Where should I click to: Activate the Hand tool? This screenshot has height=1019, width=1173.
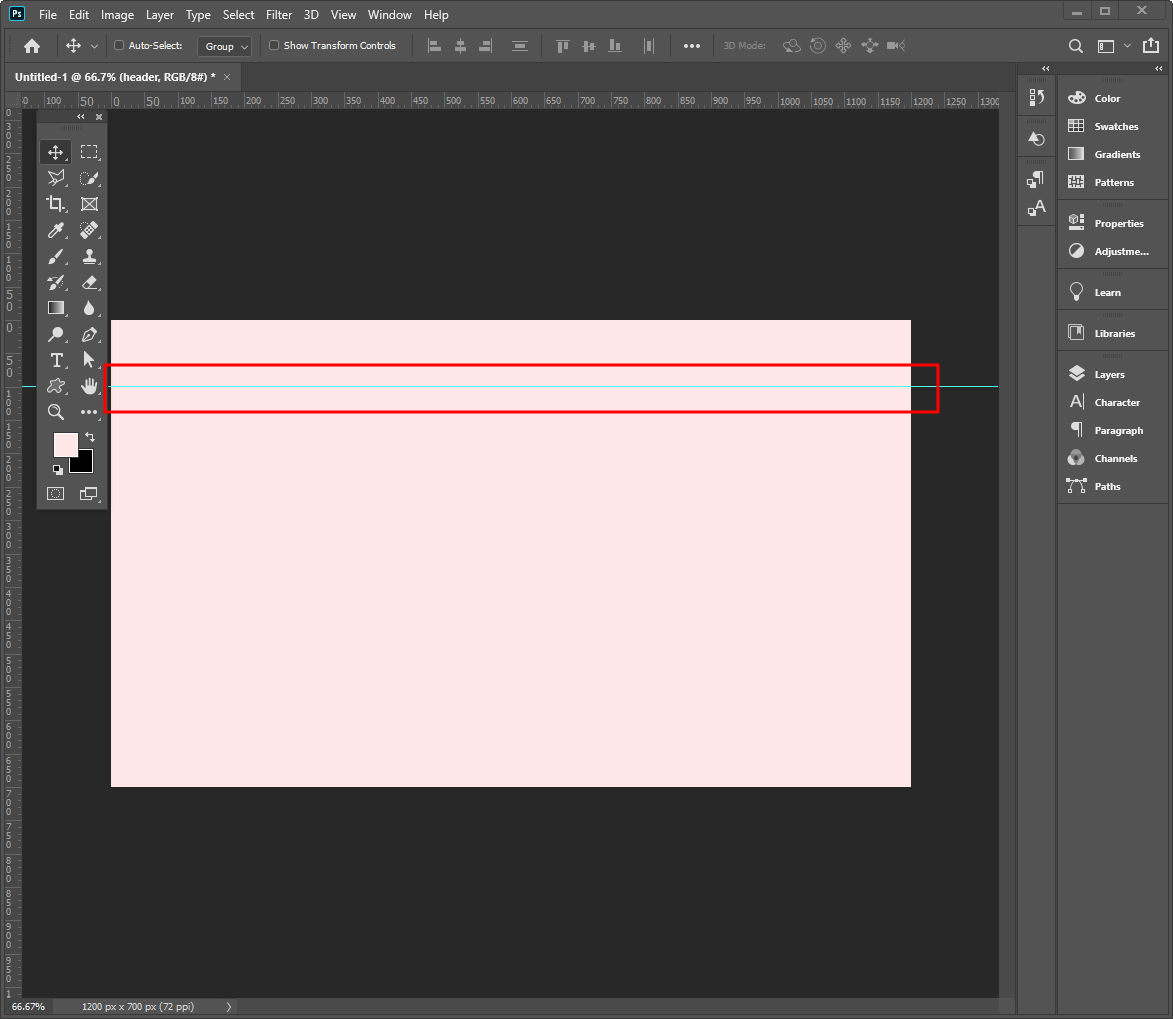pos(89,386)
